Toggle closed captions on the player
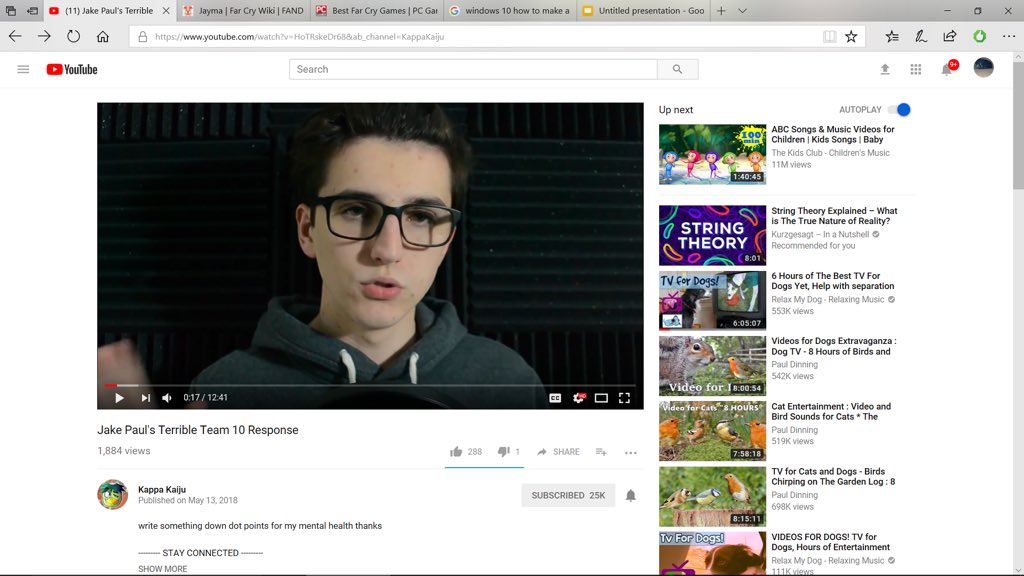Image resolution: width=1024 pixels, height=576 pixels. (554, 398)
